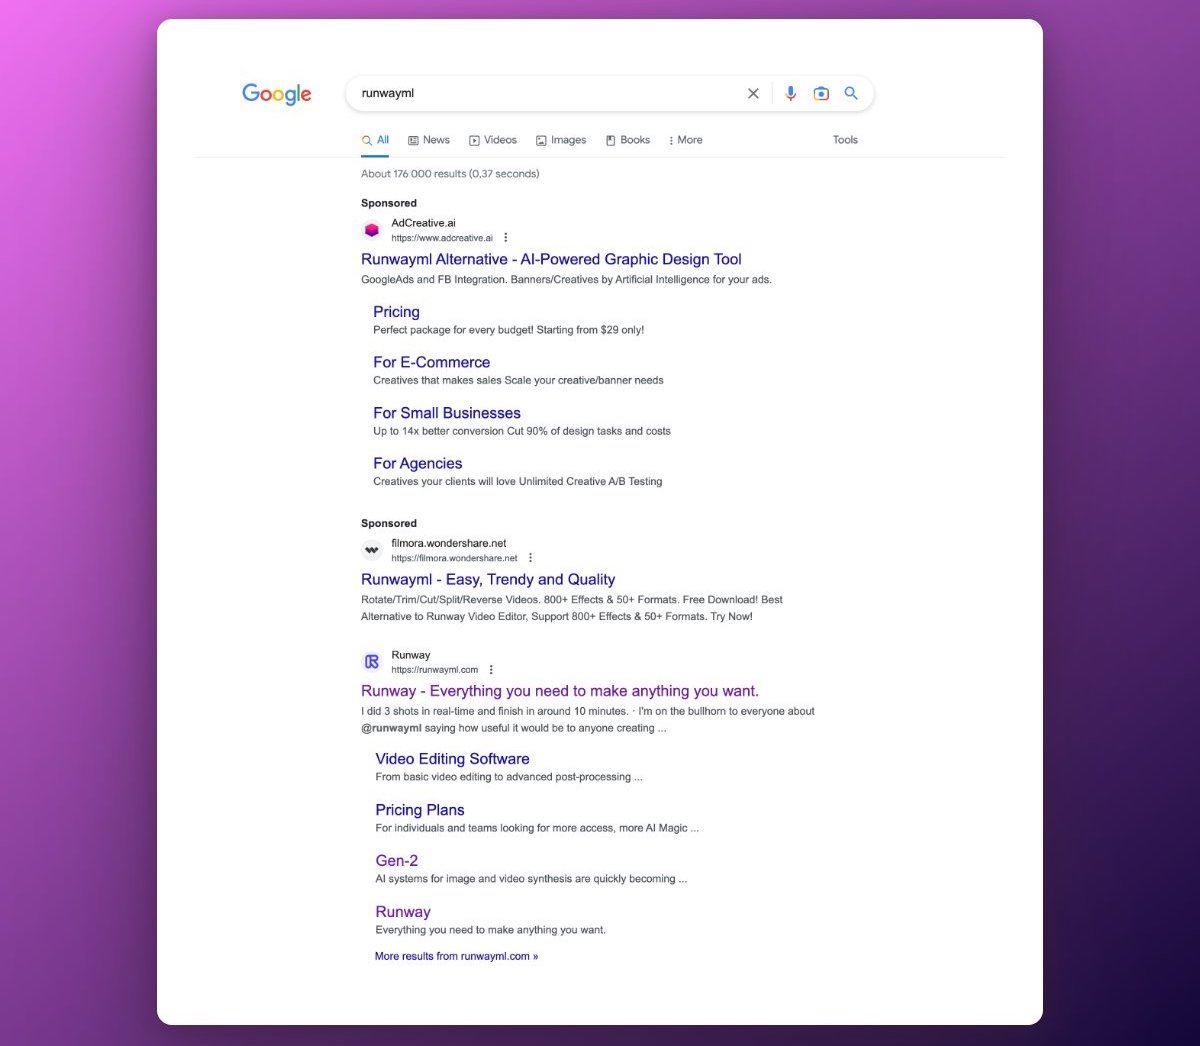This screenshot has width=1200, height=1046.
Task: Select the All search tab
Action: 375,140
